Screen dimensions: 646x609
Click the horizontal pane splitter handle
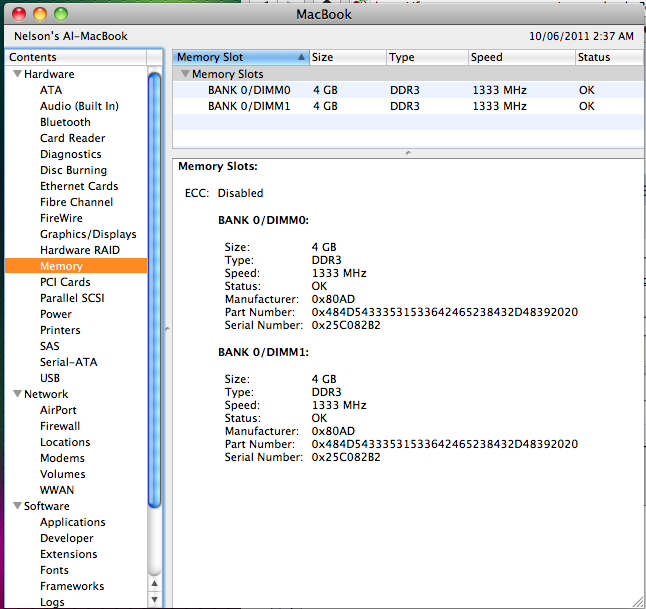pos(408,153)
